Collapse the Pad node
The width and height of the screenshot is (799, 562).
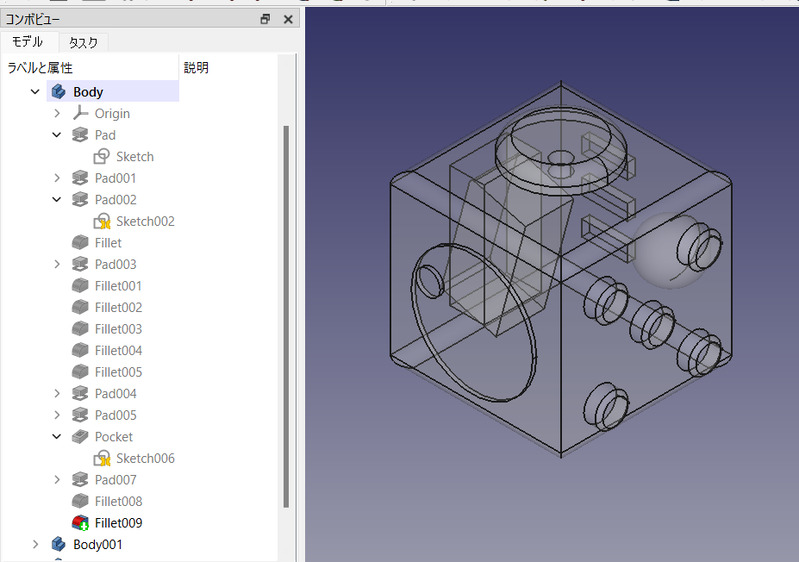(x=57, y=135)
